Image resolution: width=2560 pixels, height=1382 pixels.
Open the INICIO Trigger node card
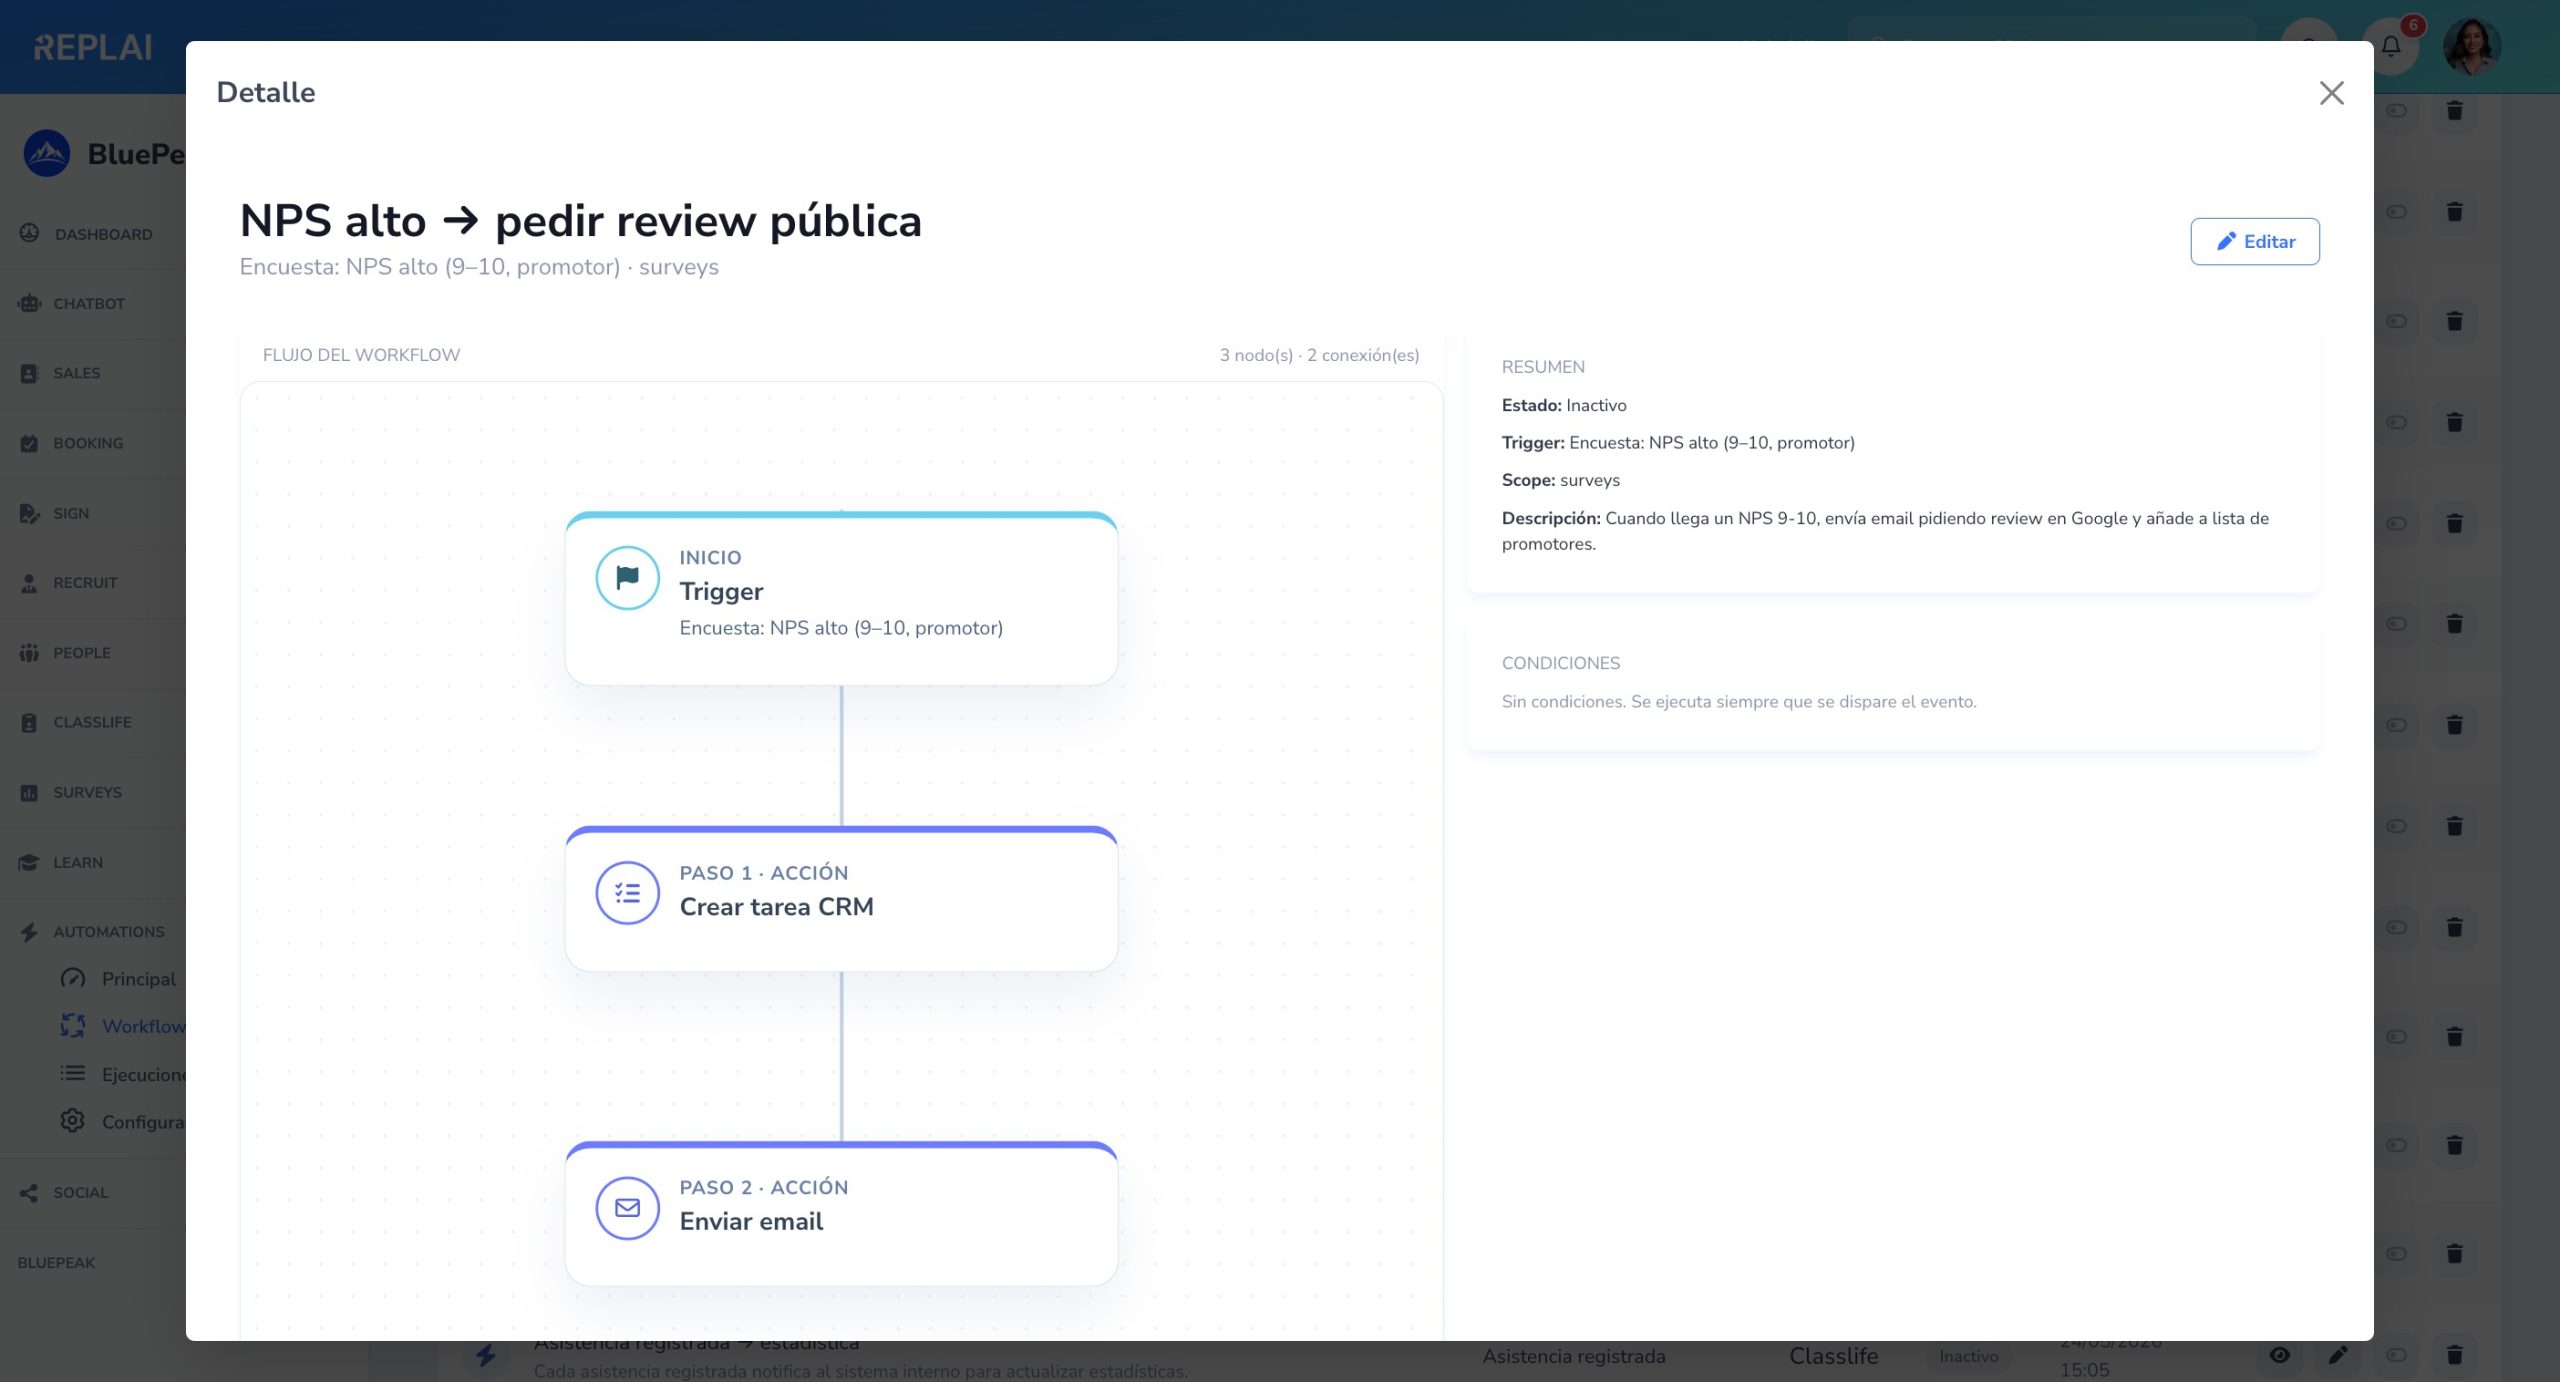841,598
